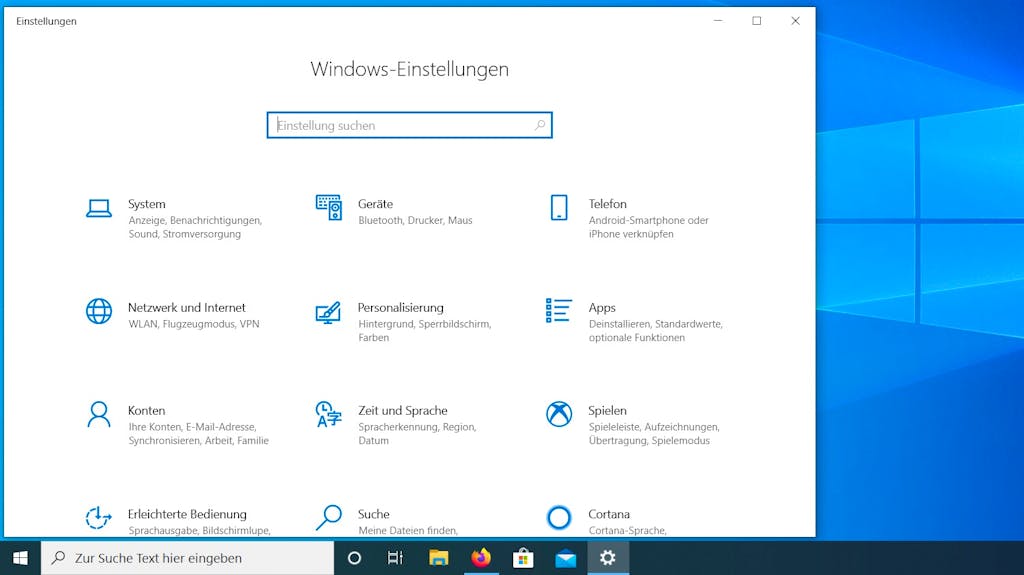Open the Suche magnifier category icon

point(328,517)
